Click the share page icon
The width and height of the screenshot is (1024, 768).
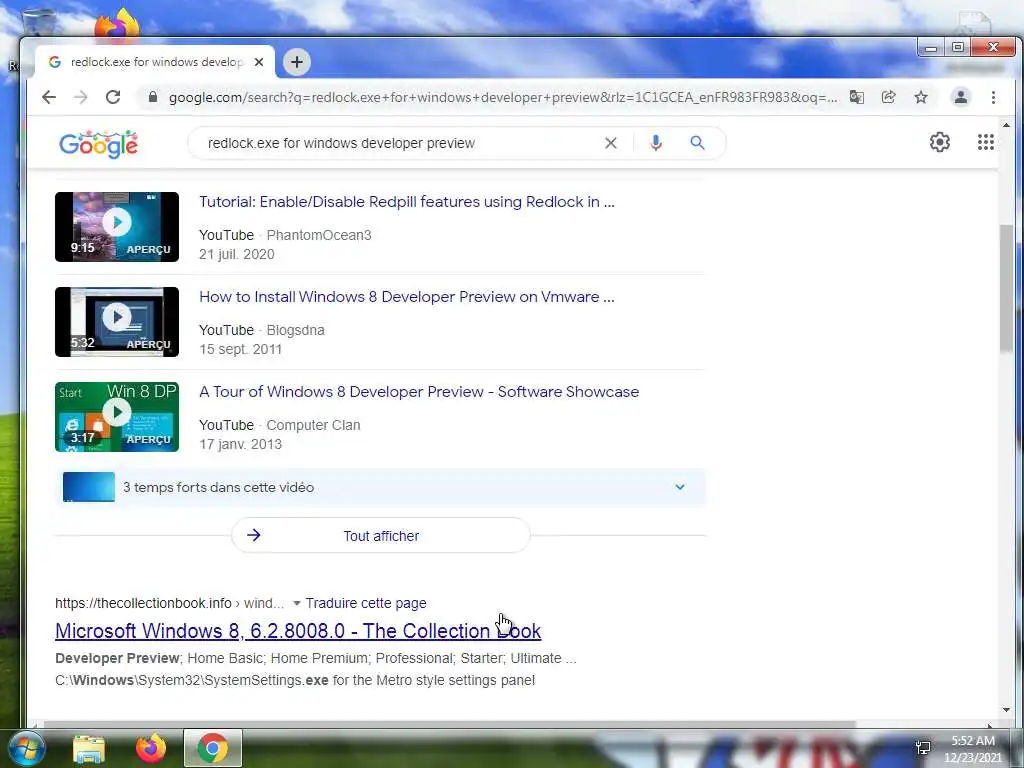pyautogui.click(x=888, y=97)
